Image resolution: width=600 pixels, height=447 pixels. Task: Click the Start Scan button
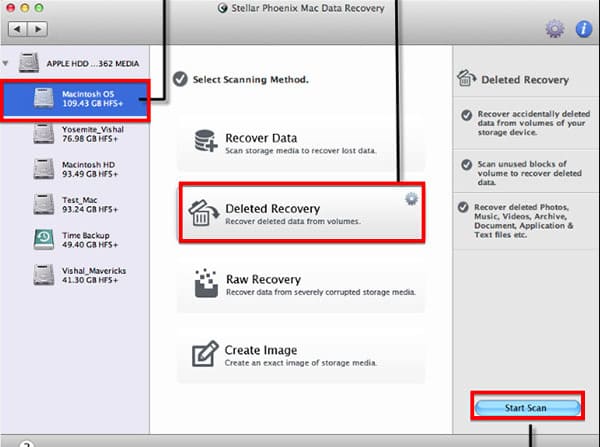527,408
